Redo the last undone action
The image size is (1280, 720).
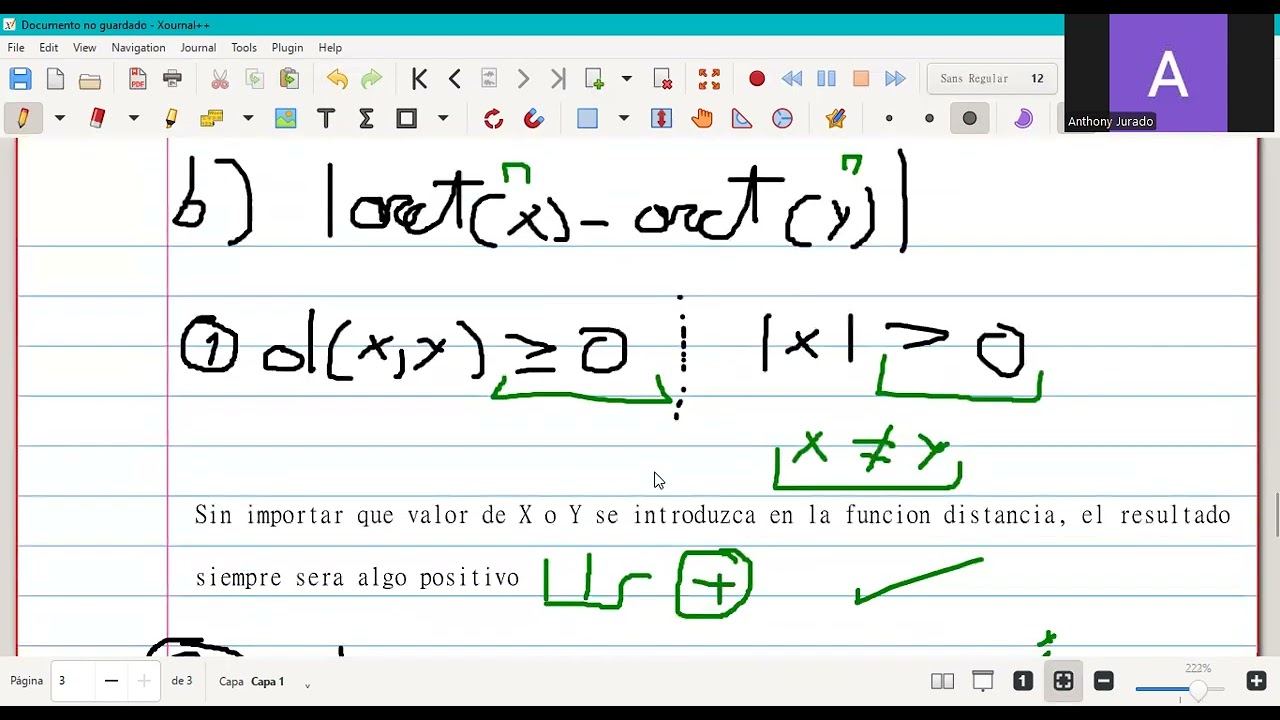[x=372, y=79]
